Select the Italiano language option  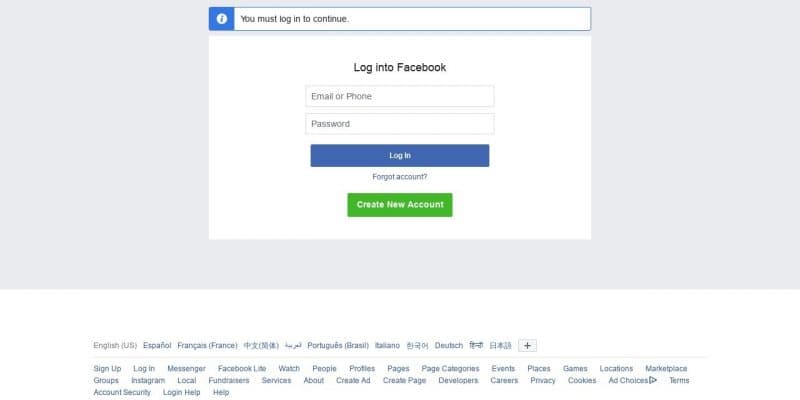[x=387, y=346]
